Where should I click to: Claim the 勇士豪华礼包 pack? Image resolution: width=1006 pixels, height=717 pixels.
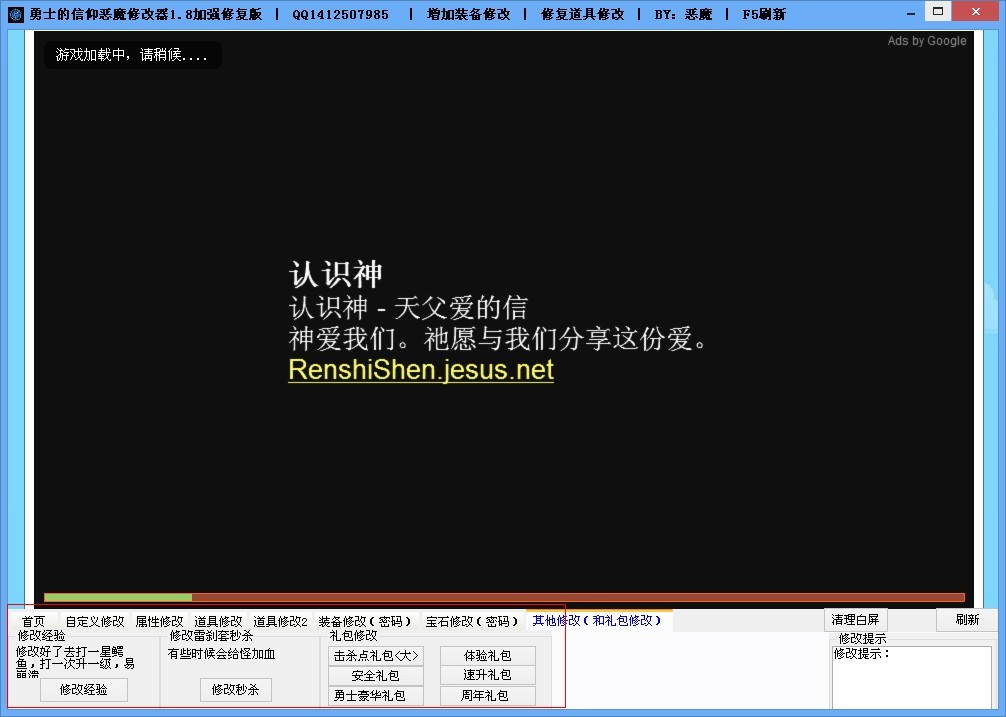tap(376, 695)
